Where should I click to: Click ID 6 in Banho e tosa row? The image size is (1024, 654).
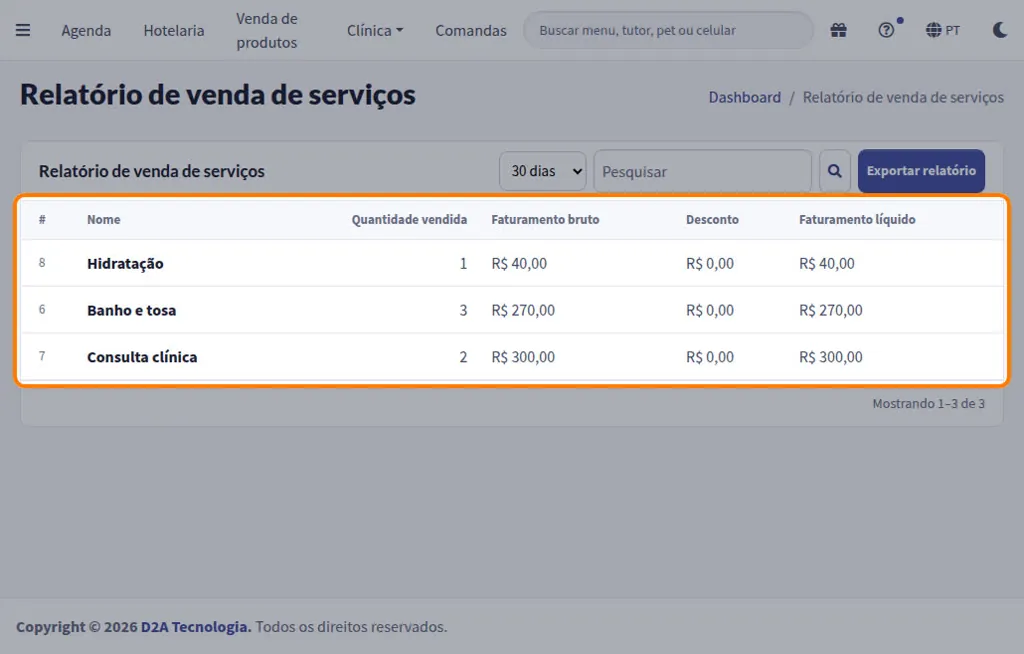tap(42, 310)
